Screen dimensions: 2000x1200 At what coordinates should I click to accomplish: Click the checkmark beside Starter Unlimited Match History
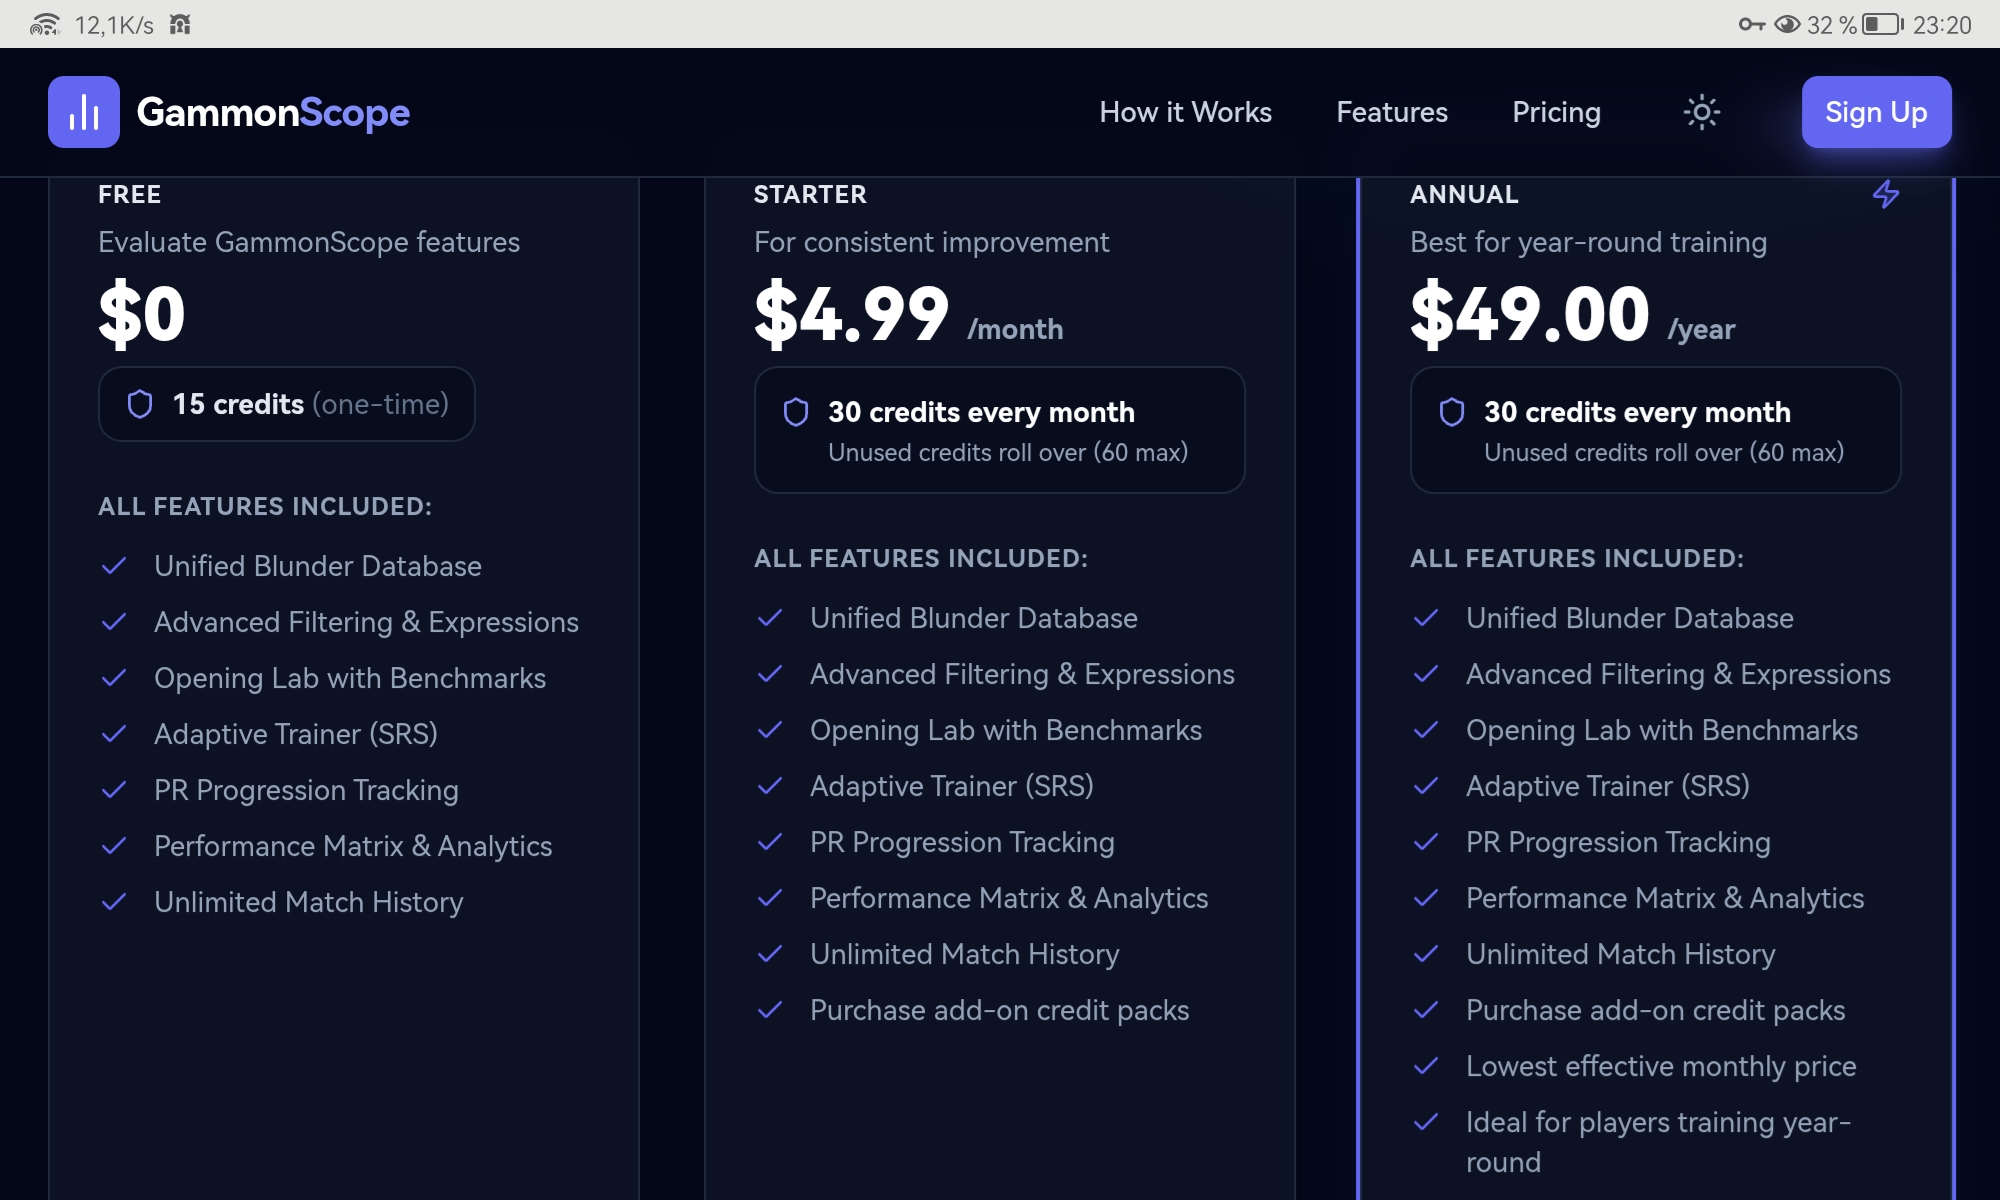(770, 954)
